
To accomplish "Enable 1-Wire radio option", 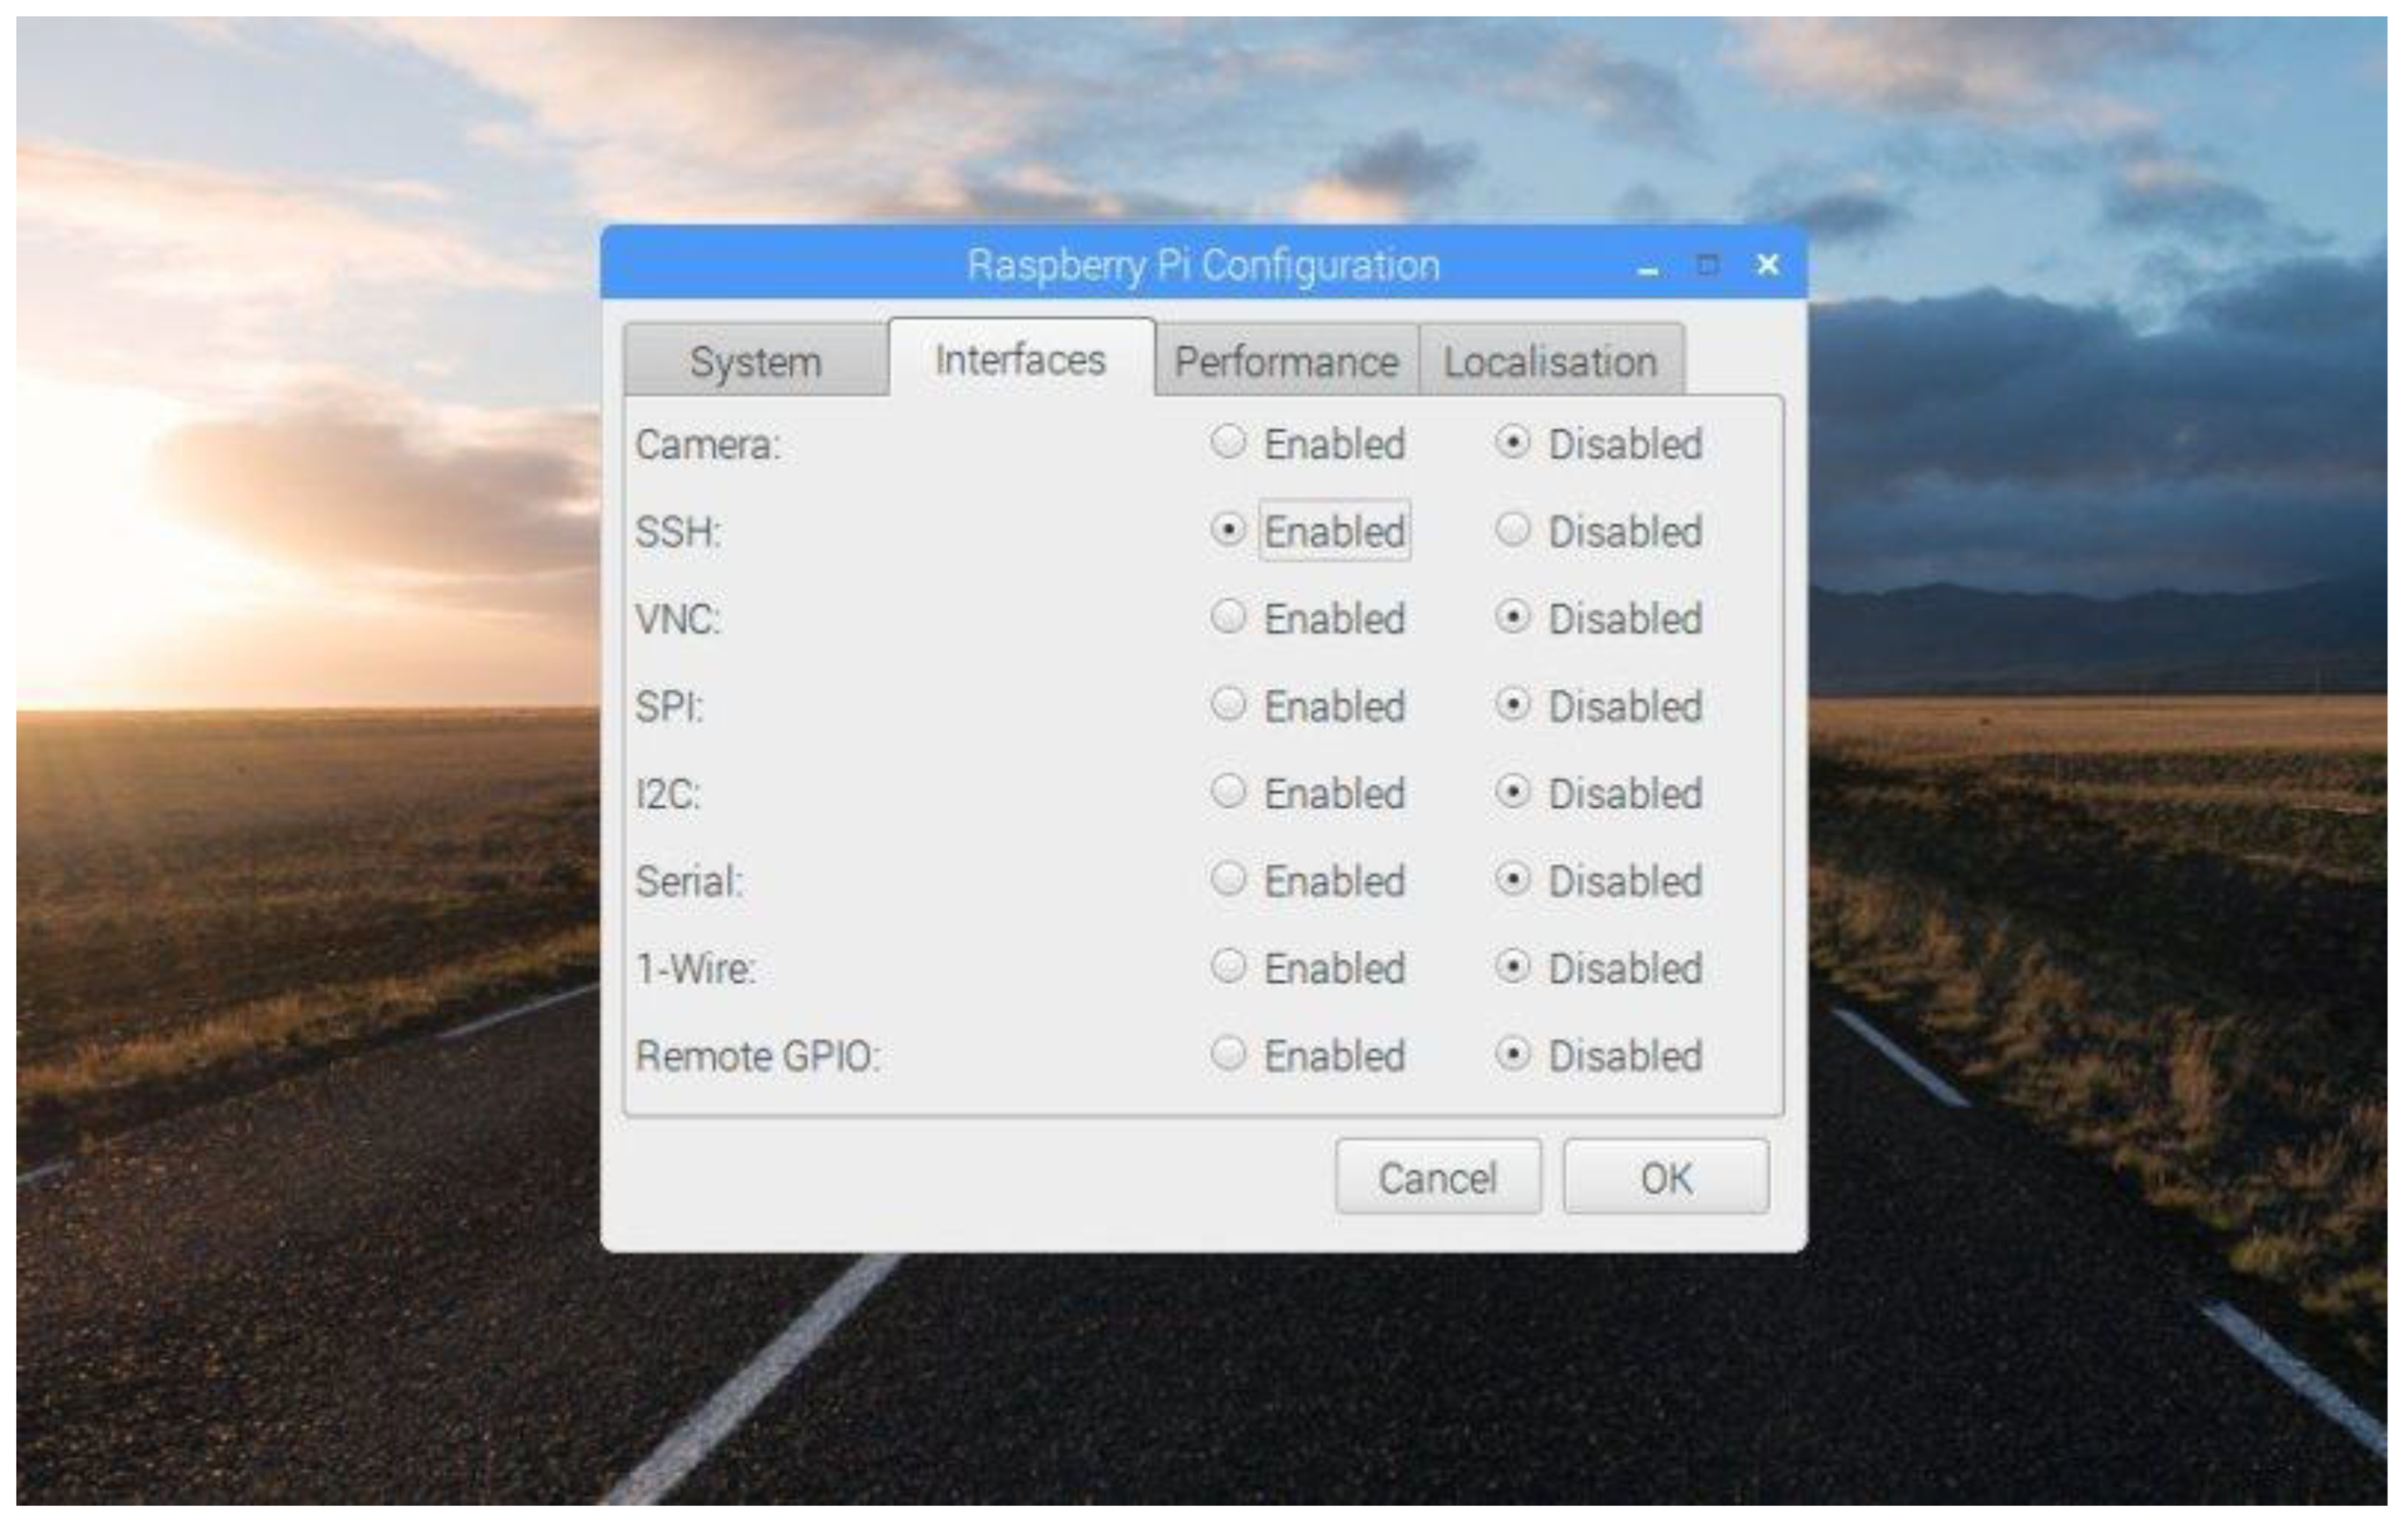I will [1228, 967].
